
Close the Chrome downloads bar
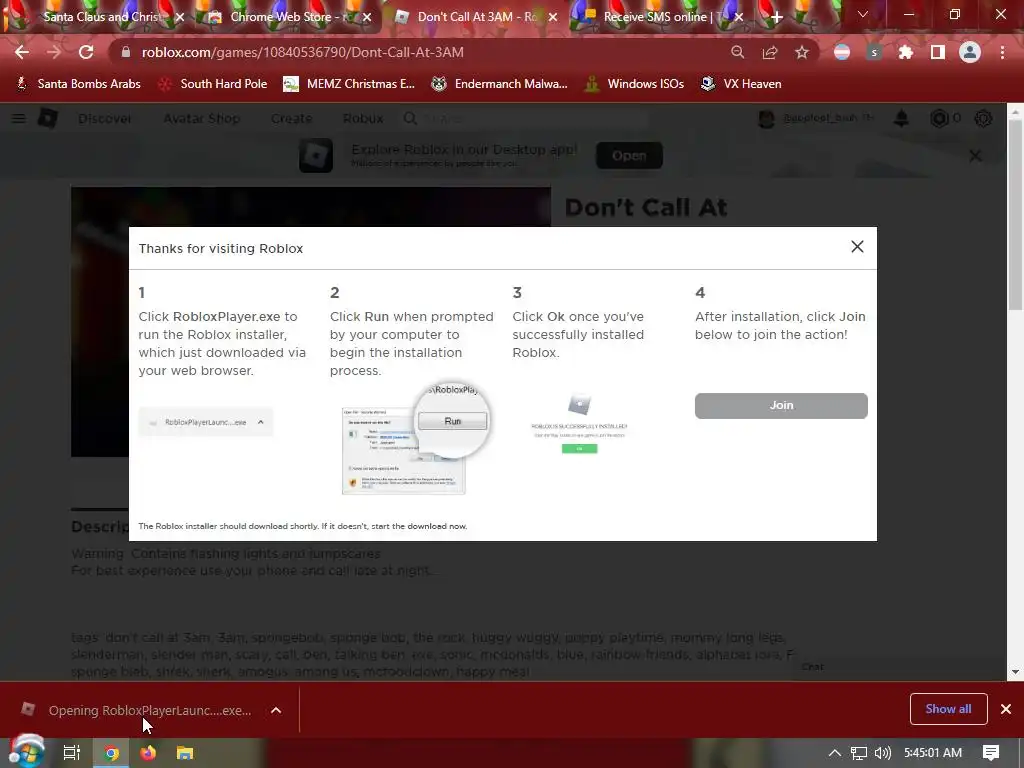pos(1006,709)
